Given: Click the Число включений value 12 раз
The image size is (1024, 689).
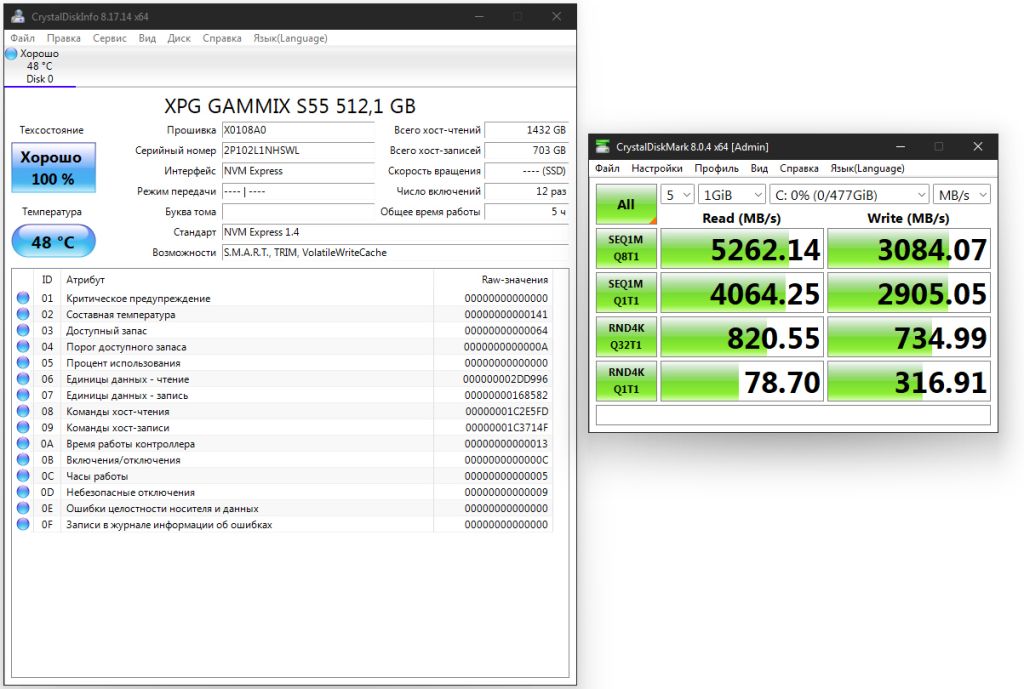Looking at the screenshot, I should coord(526,191).
